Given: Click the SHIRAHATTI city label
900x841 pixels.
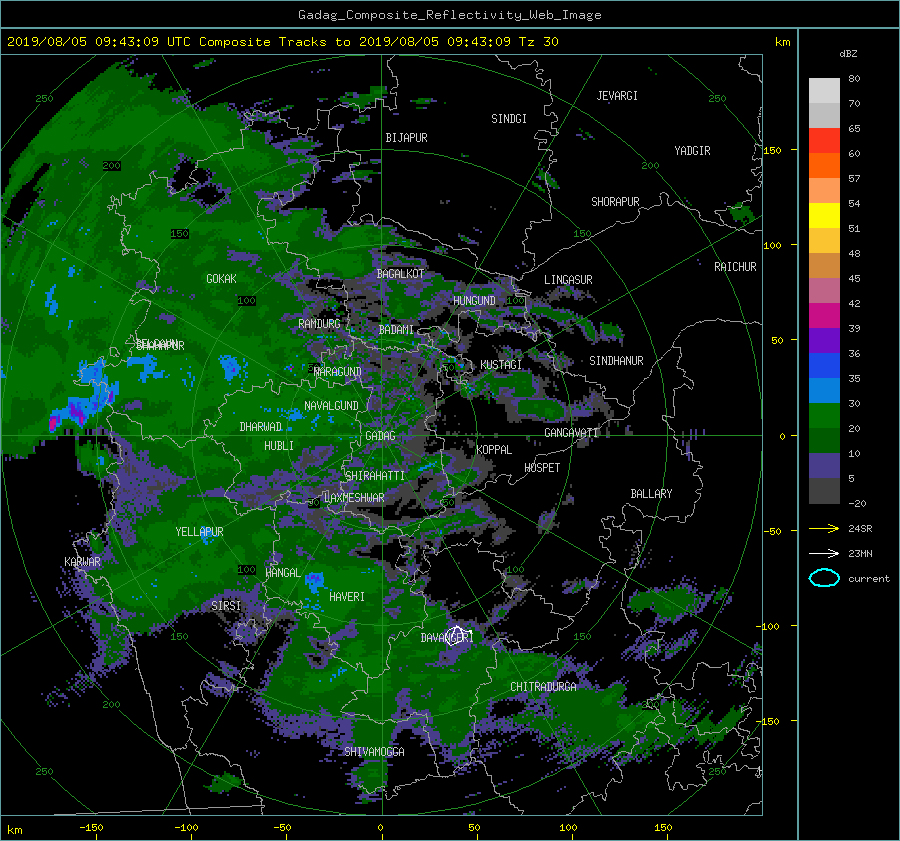Looking at the screenshot, I should tap(375, 476).
